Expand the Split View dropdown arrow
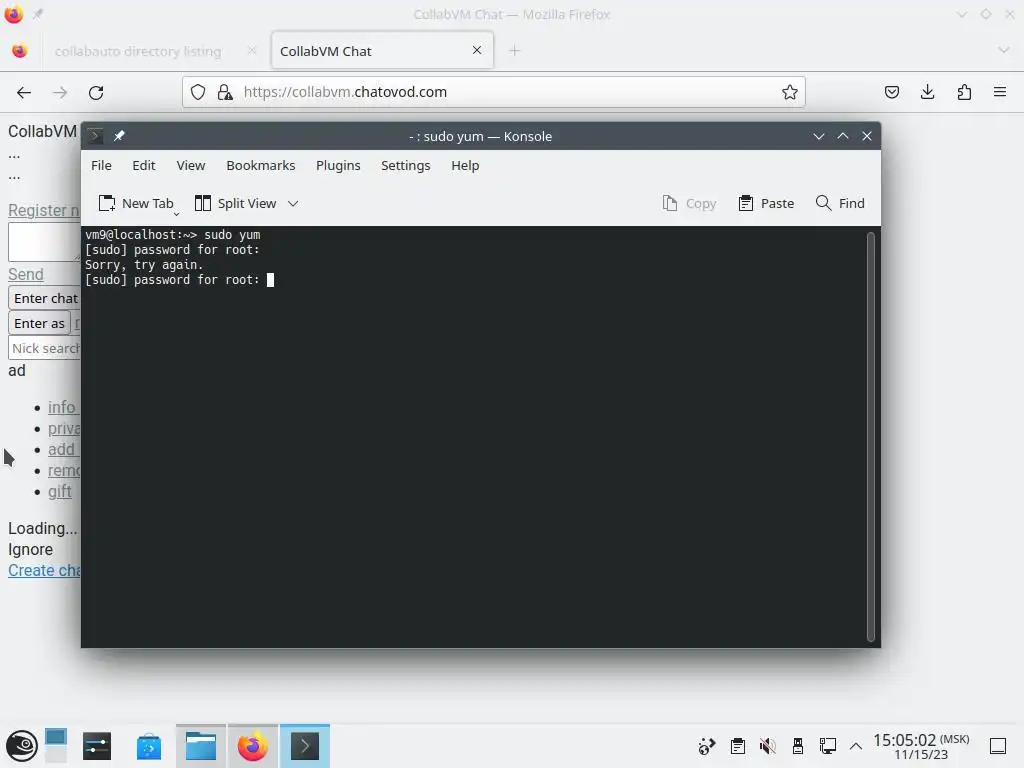 click(x=293, y=203)
